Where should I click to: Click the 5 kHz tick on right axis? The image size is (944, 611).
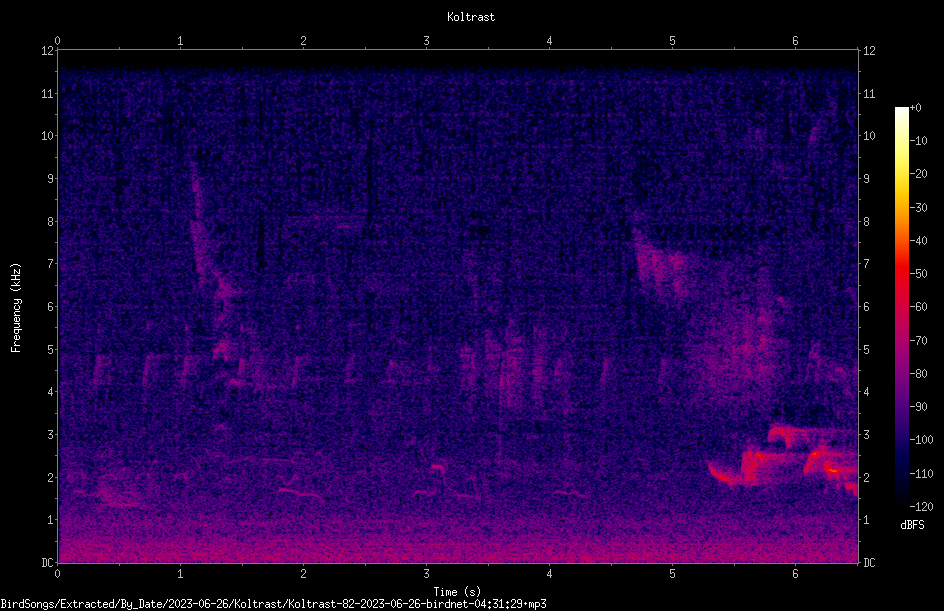pyautogui.click(x=866, y=349)
